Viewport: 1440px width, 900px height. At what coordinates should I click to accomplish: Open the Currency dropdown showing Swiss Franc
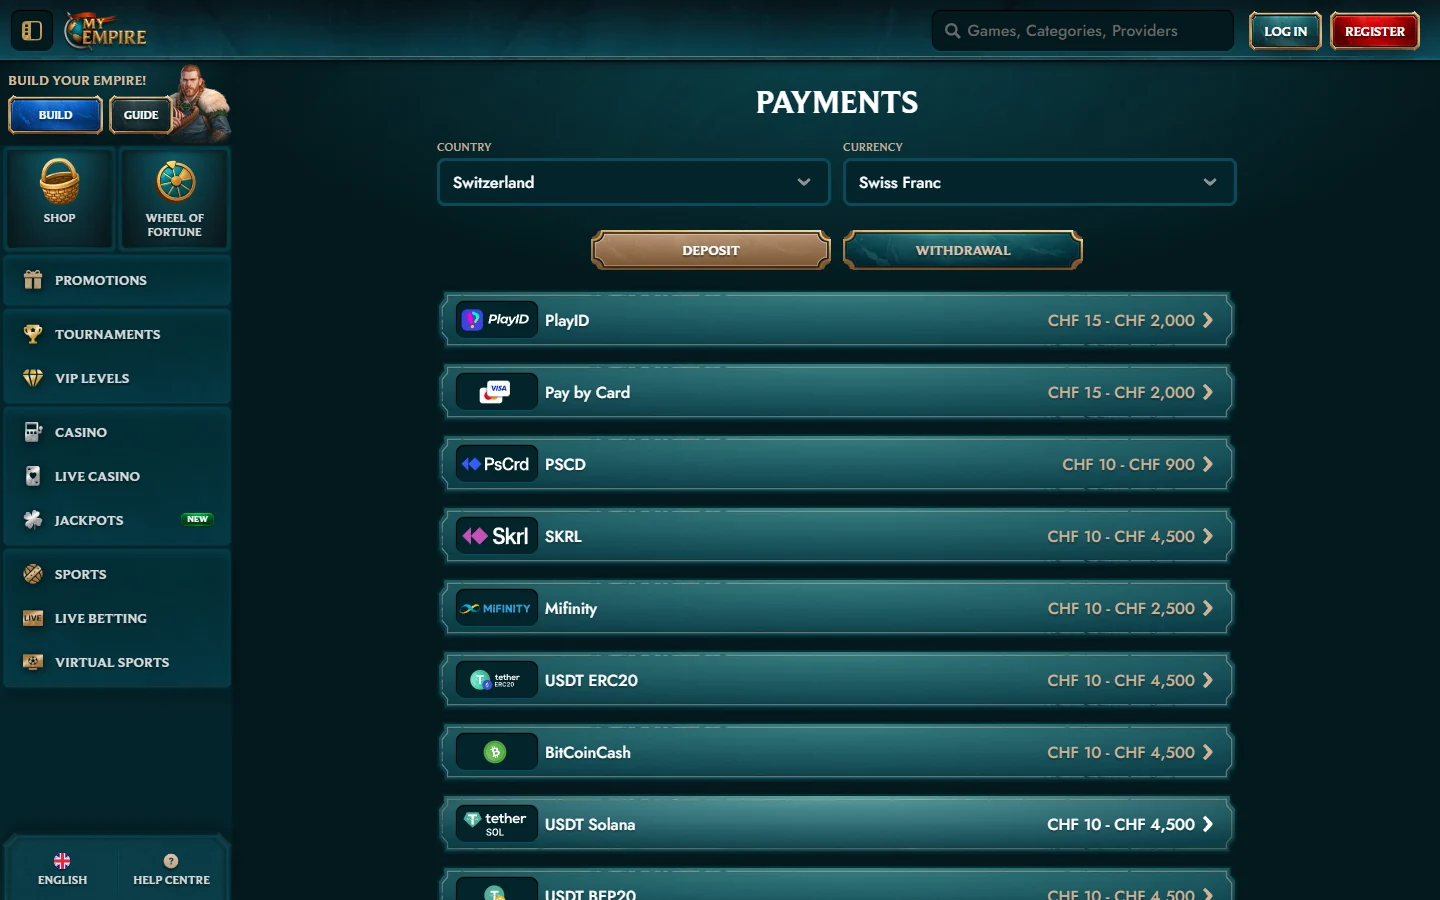click(x=1040, y=182)
